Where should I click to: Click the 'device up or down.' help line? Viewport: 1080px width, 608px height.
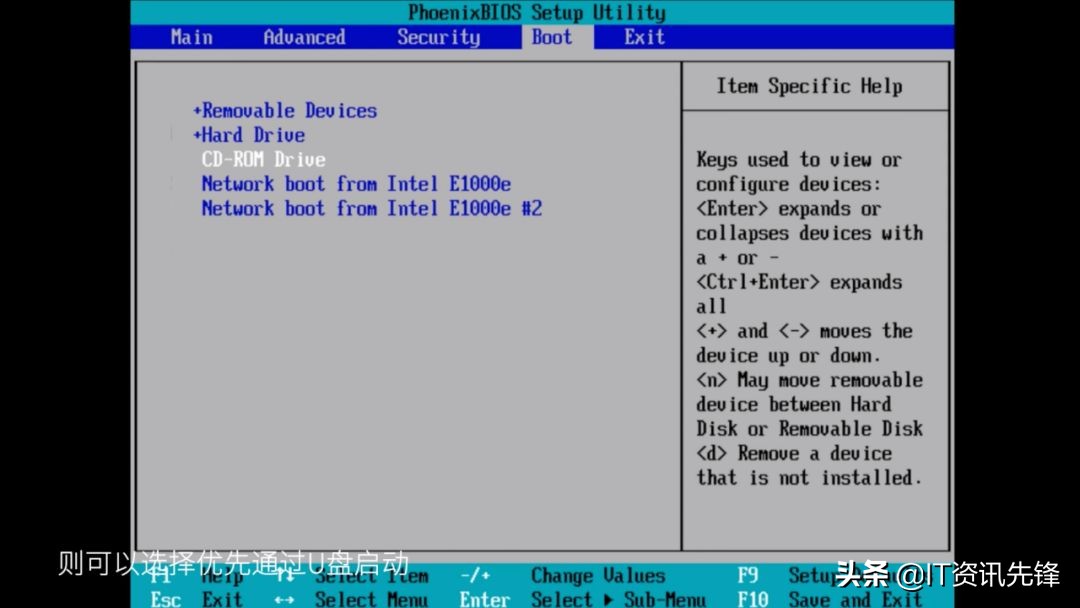coord(788,356)
